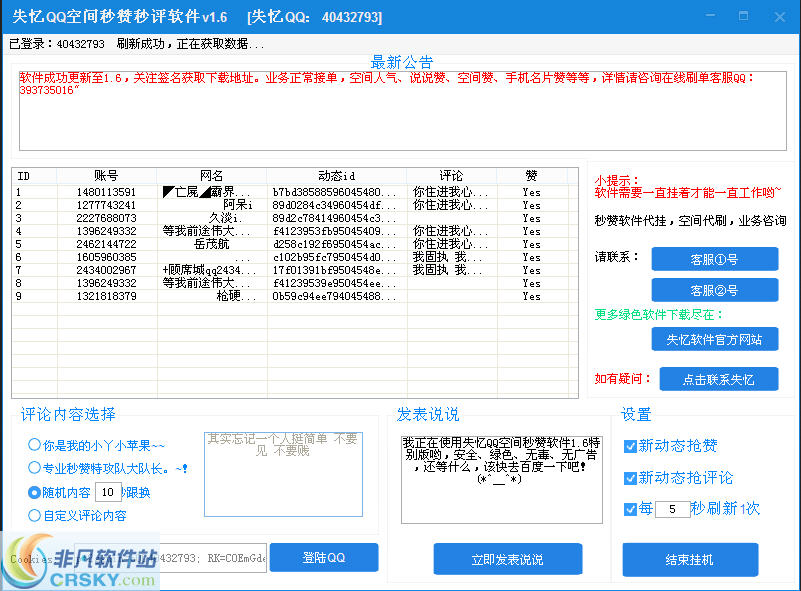The height and width of the screenshot is (591, 801).
Task: Open 失忆软件官方网站 button
Action: pyautogui.click(x=715, y=339)
